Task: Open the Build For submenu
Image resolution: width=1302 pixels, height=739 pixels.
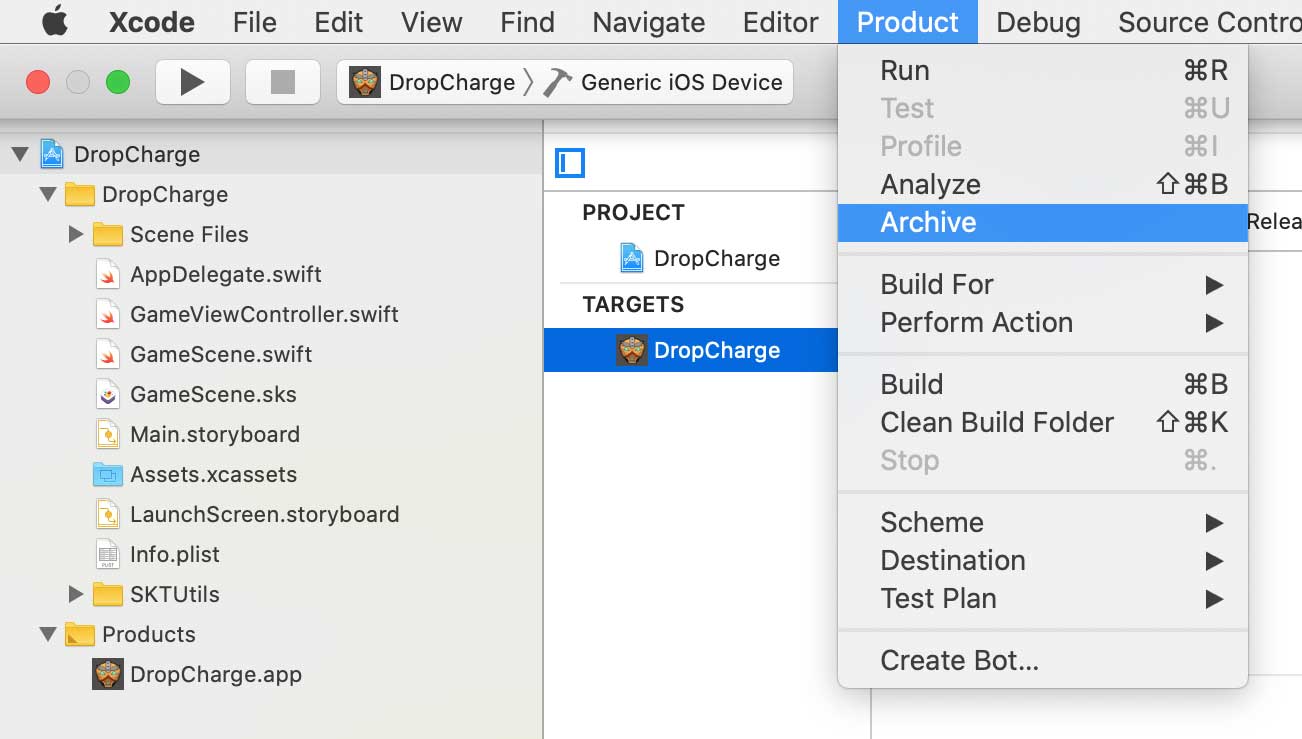Action: click(937, 284)
